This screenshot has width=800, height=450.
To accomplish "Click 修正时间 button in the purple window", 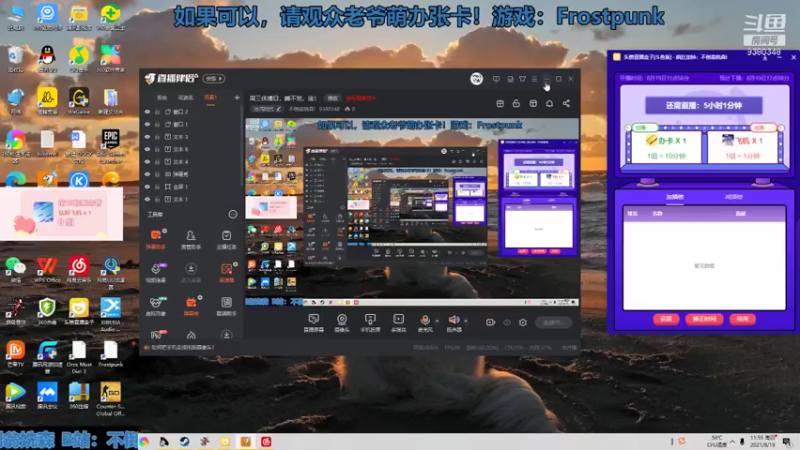I will (x=704, y=319).
